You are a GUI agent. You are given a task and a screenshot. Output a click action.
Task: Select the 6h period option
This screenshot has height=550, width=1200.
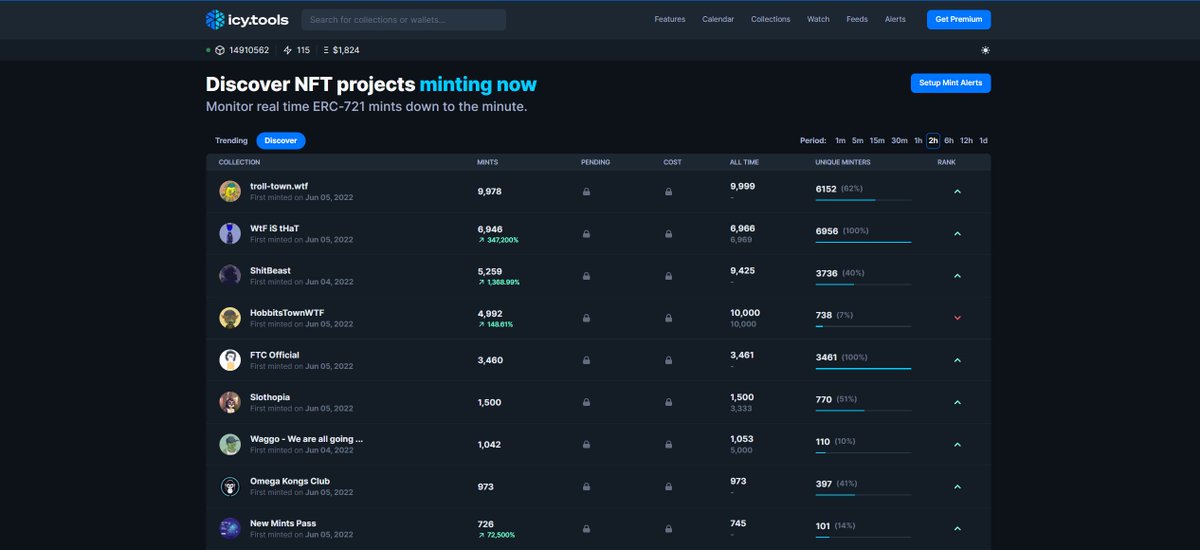click(949, 141)
